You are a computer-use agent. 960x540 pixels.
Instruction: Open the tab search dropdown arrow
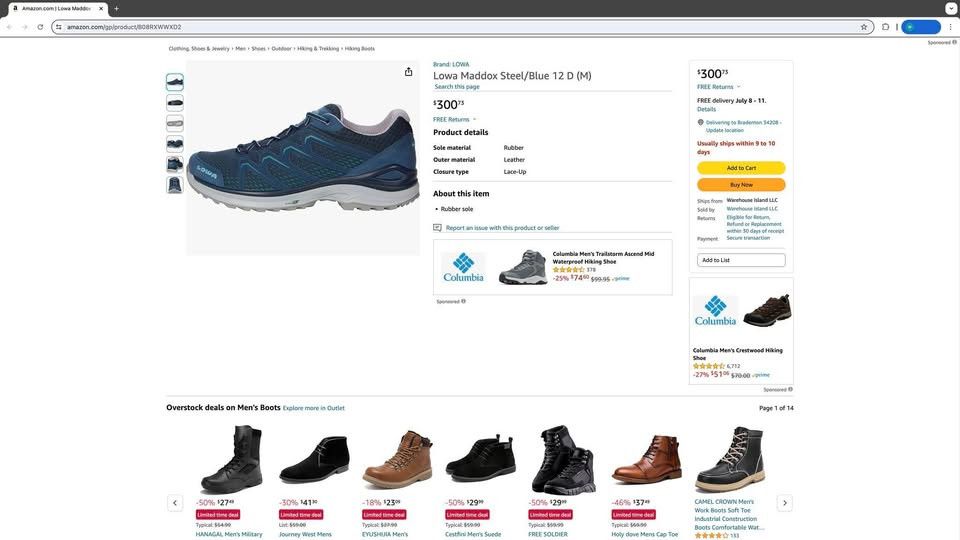(x=950, y=9)
